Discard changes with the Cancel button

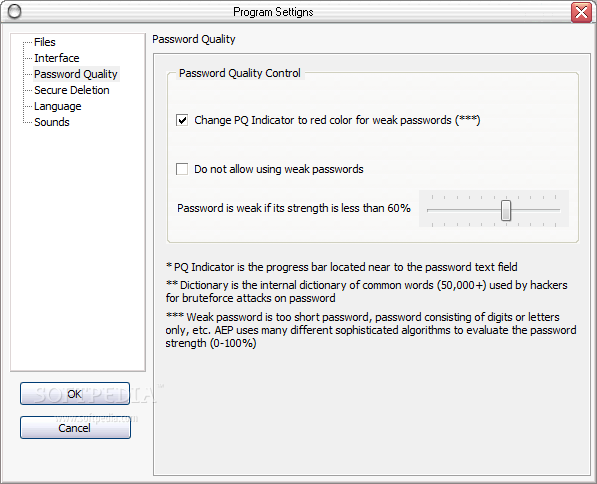click(x=75, y=428)
